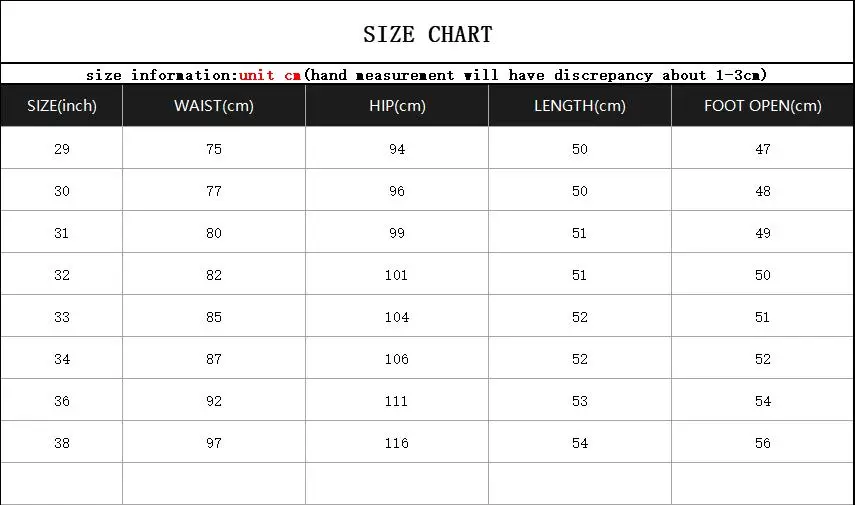Click size 38 row label
The width and height of the screenshot is (855, 505).
pos(62,442)
